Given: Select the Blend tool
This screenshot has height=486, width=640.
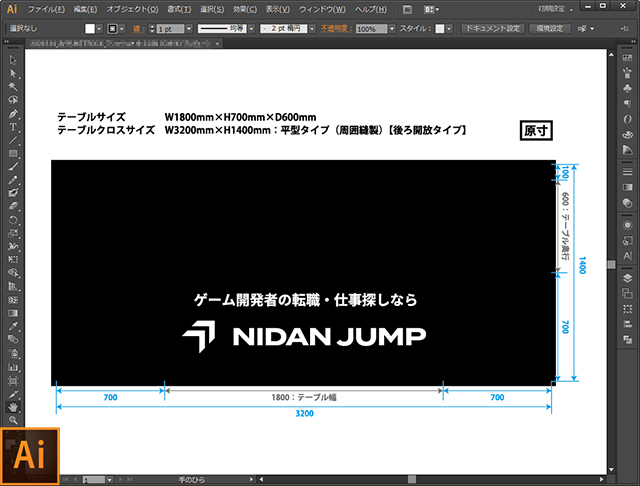Looking at the screenshot, I should (x=13, y=340).
